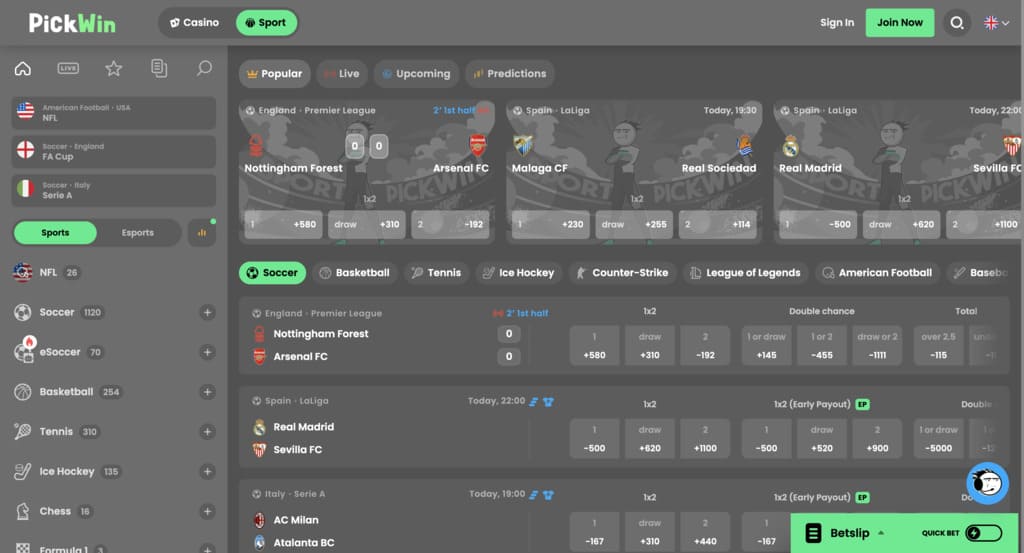Open the statistics bar chart icon
Viewport: 1024px width, 553px height.
tap(202, 232)
